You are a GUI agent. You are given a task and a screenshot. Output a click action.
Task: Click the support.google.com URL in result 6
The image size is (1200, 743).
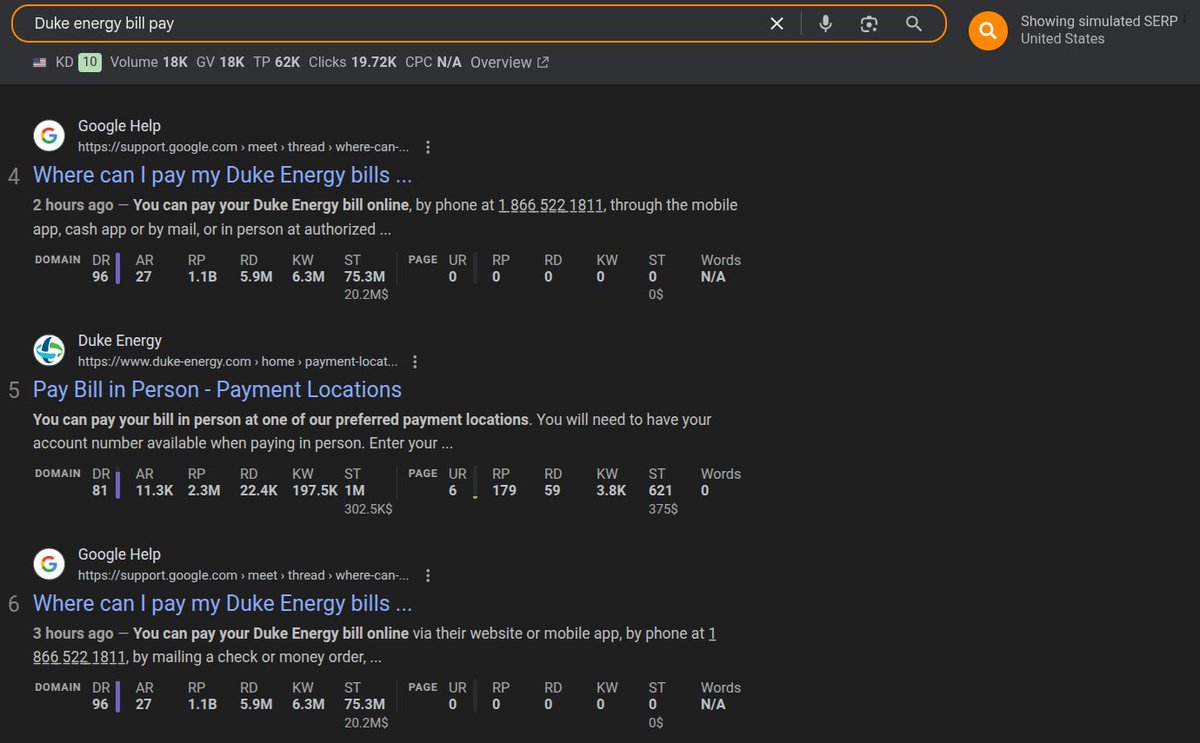tap(243, 575)
